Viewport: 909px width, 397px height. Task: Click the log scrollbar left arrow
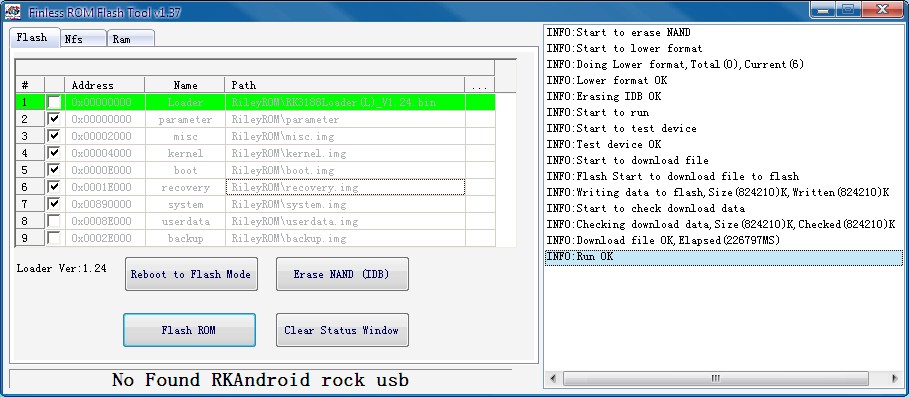pos(552,378)
